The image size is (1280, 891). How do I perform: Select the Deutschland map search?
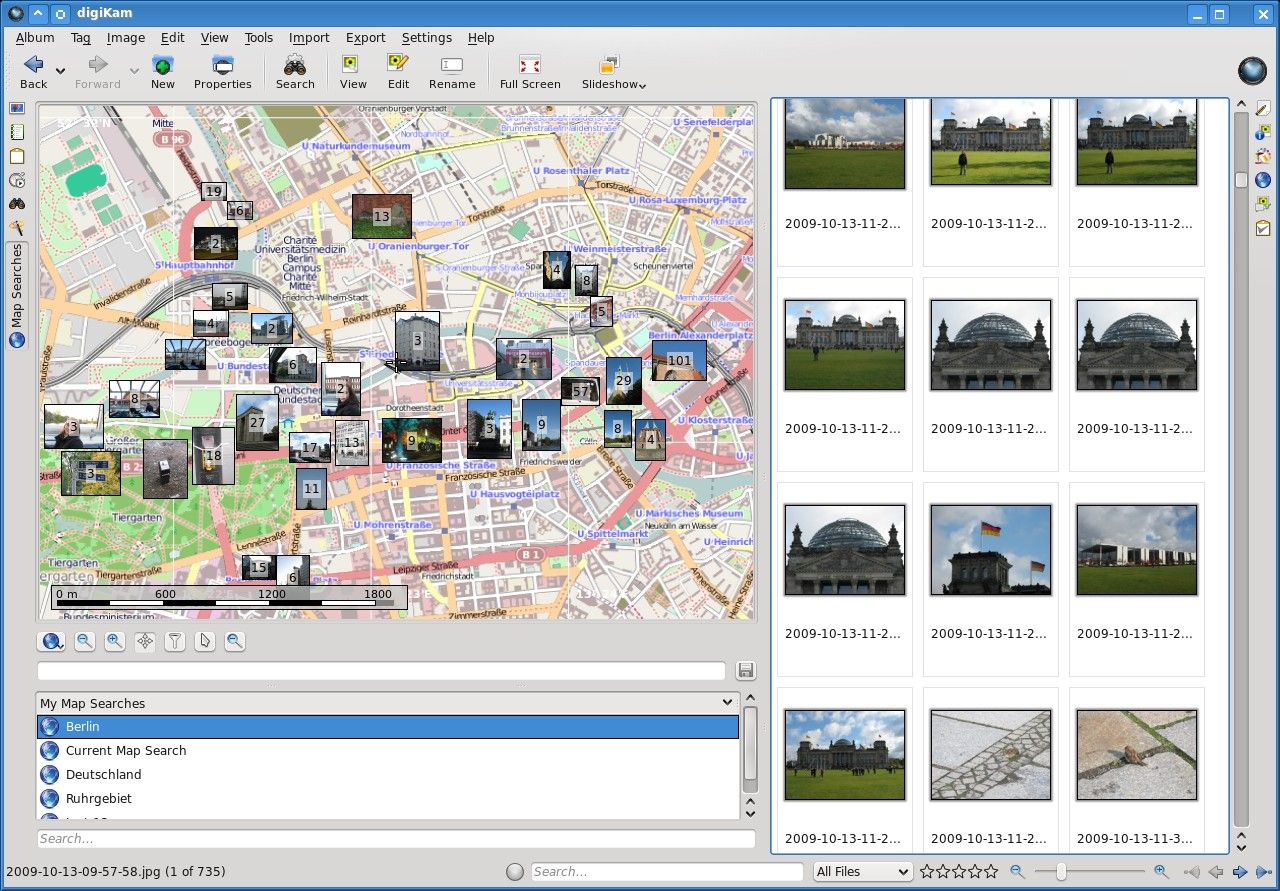[x=103, y=775]
